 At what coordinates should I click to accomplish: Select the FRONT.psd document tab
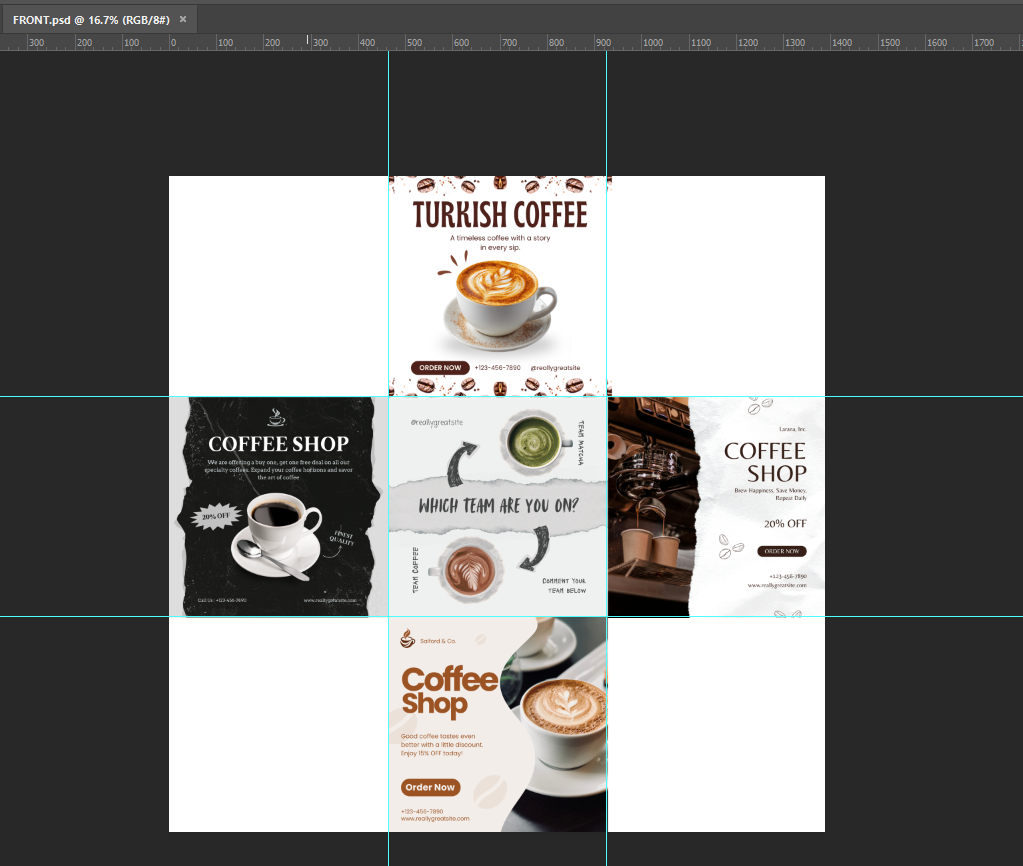click(x=91, y=20)
